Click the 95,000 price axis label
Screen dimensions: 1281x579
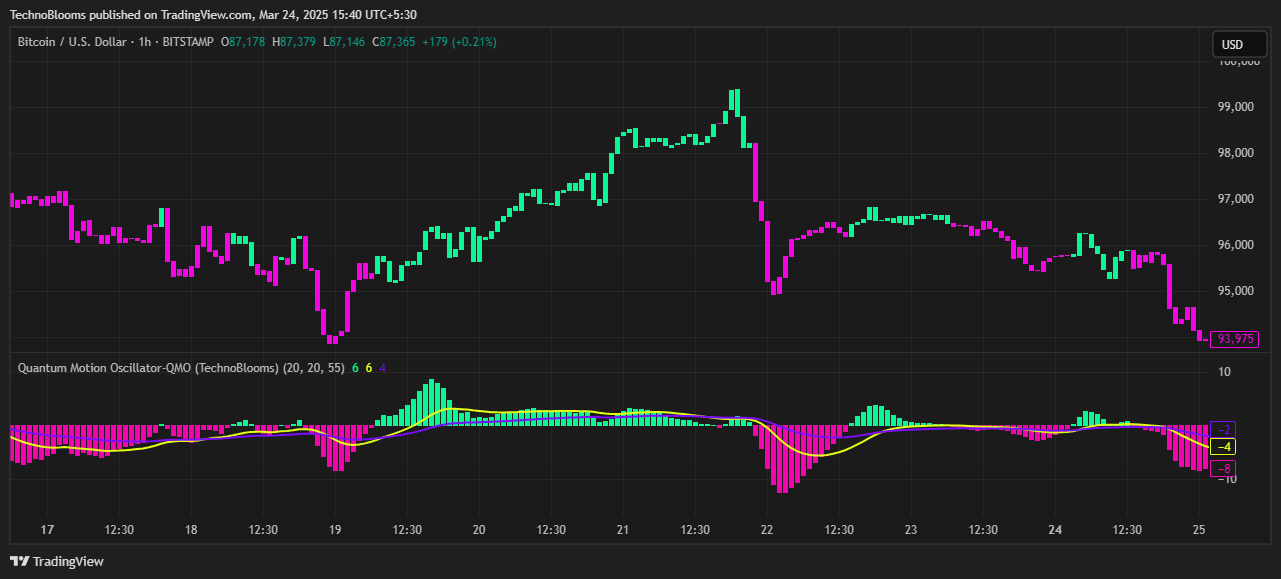pyautogui.click(x=1236, y=291)
